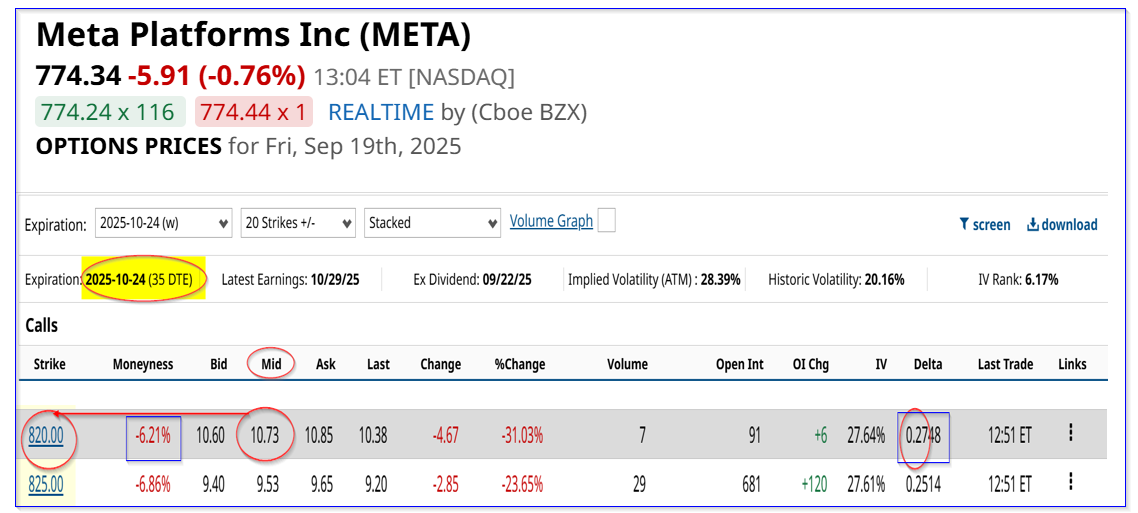Click the Last value 10.38
This screenshot has width=1138, height=513.
(x=373, y=435)
